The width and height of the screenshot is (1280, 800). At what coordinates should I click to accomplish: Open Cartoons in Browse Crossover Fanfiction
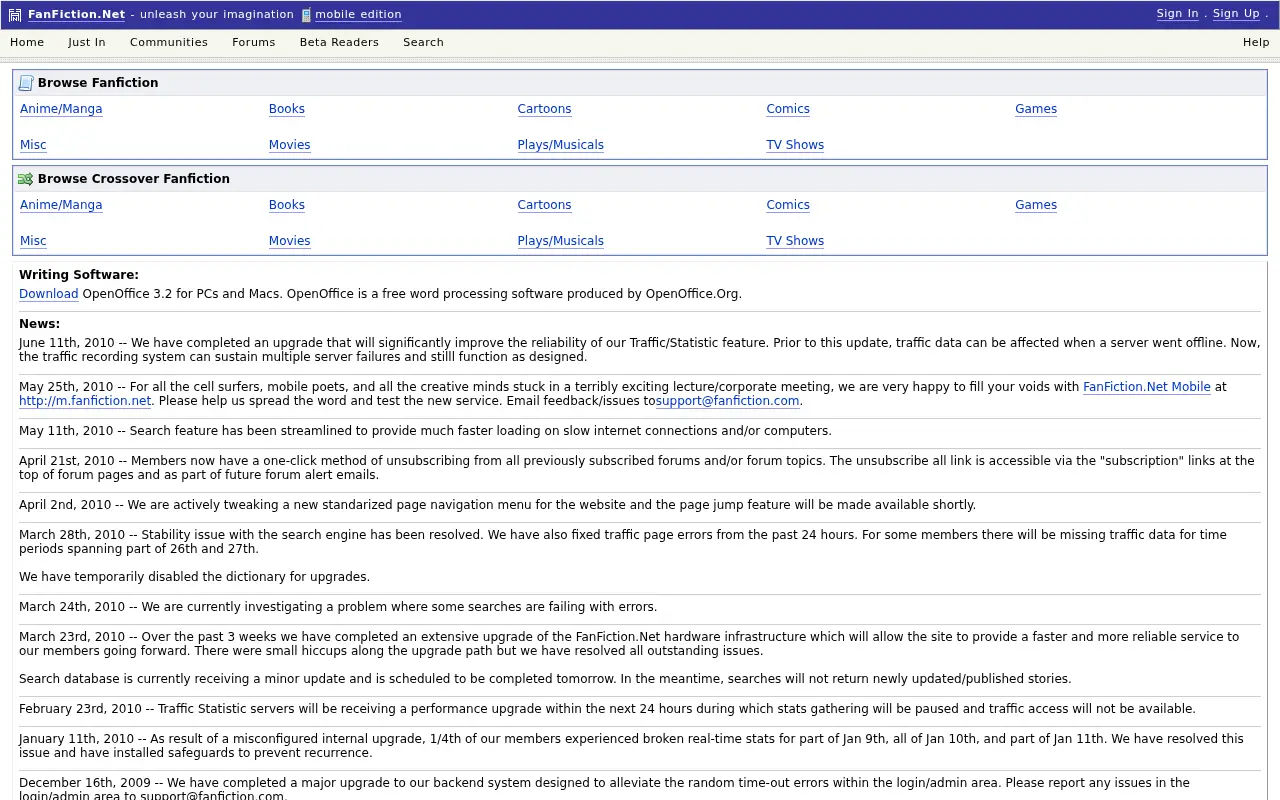point(544,205)
